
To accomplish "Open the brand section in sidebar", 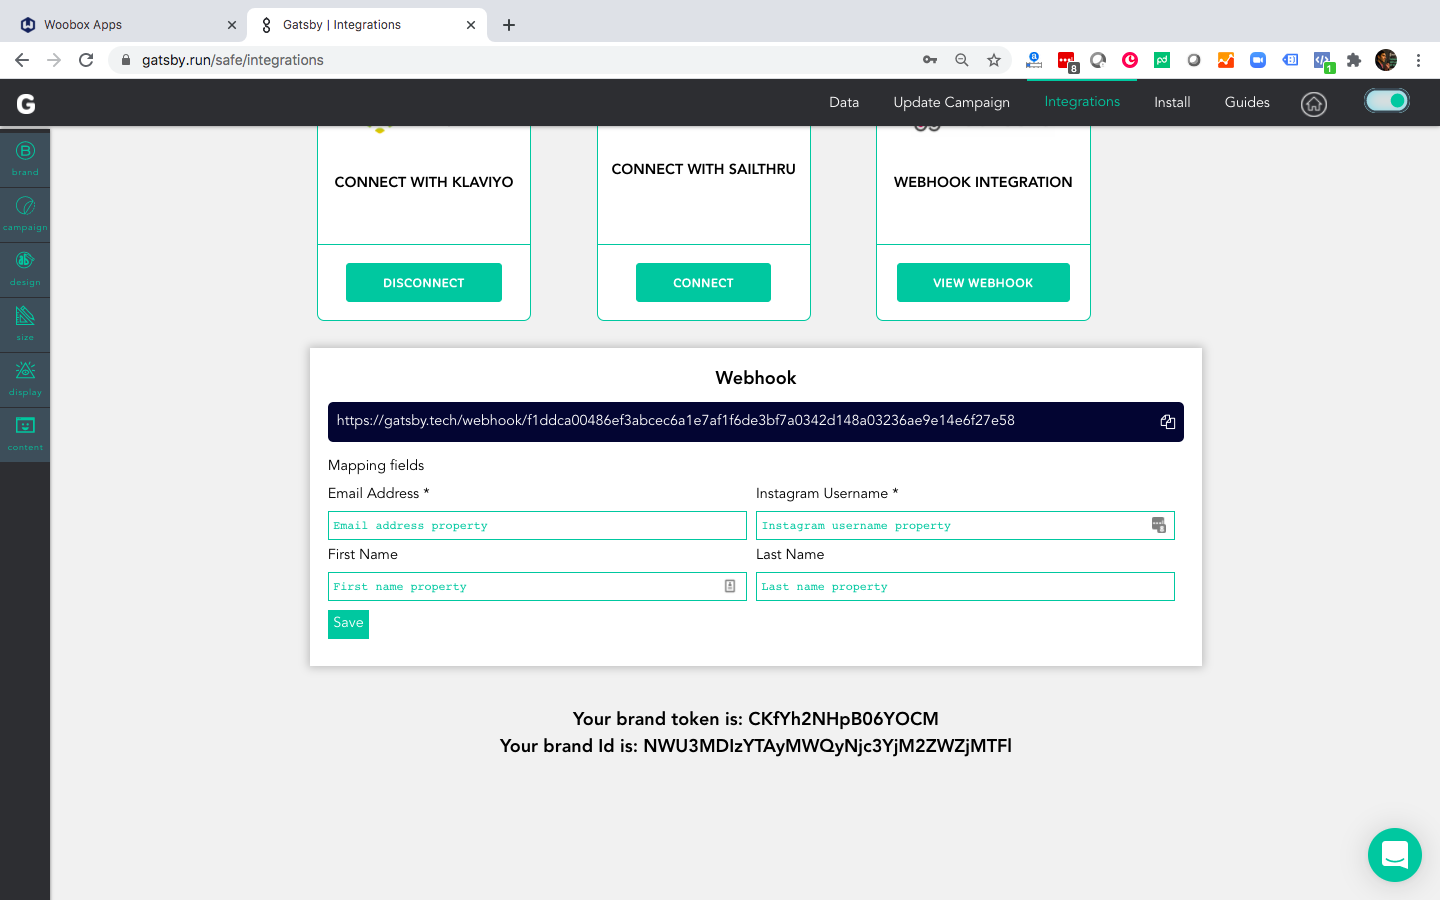I will [25, 158].
